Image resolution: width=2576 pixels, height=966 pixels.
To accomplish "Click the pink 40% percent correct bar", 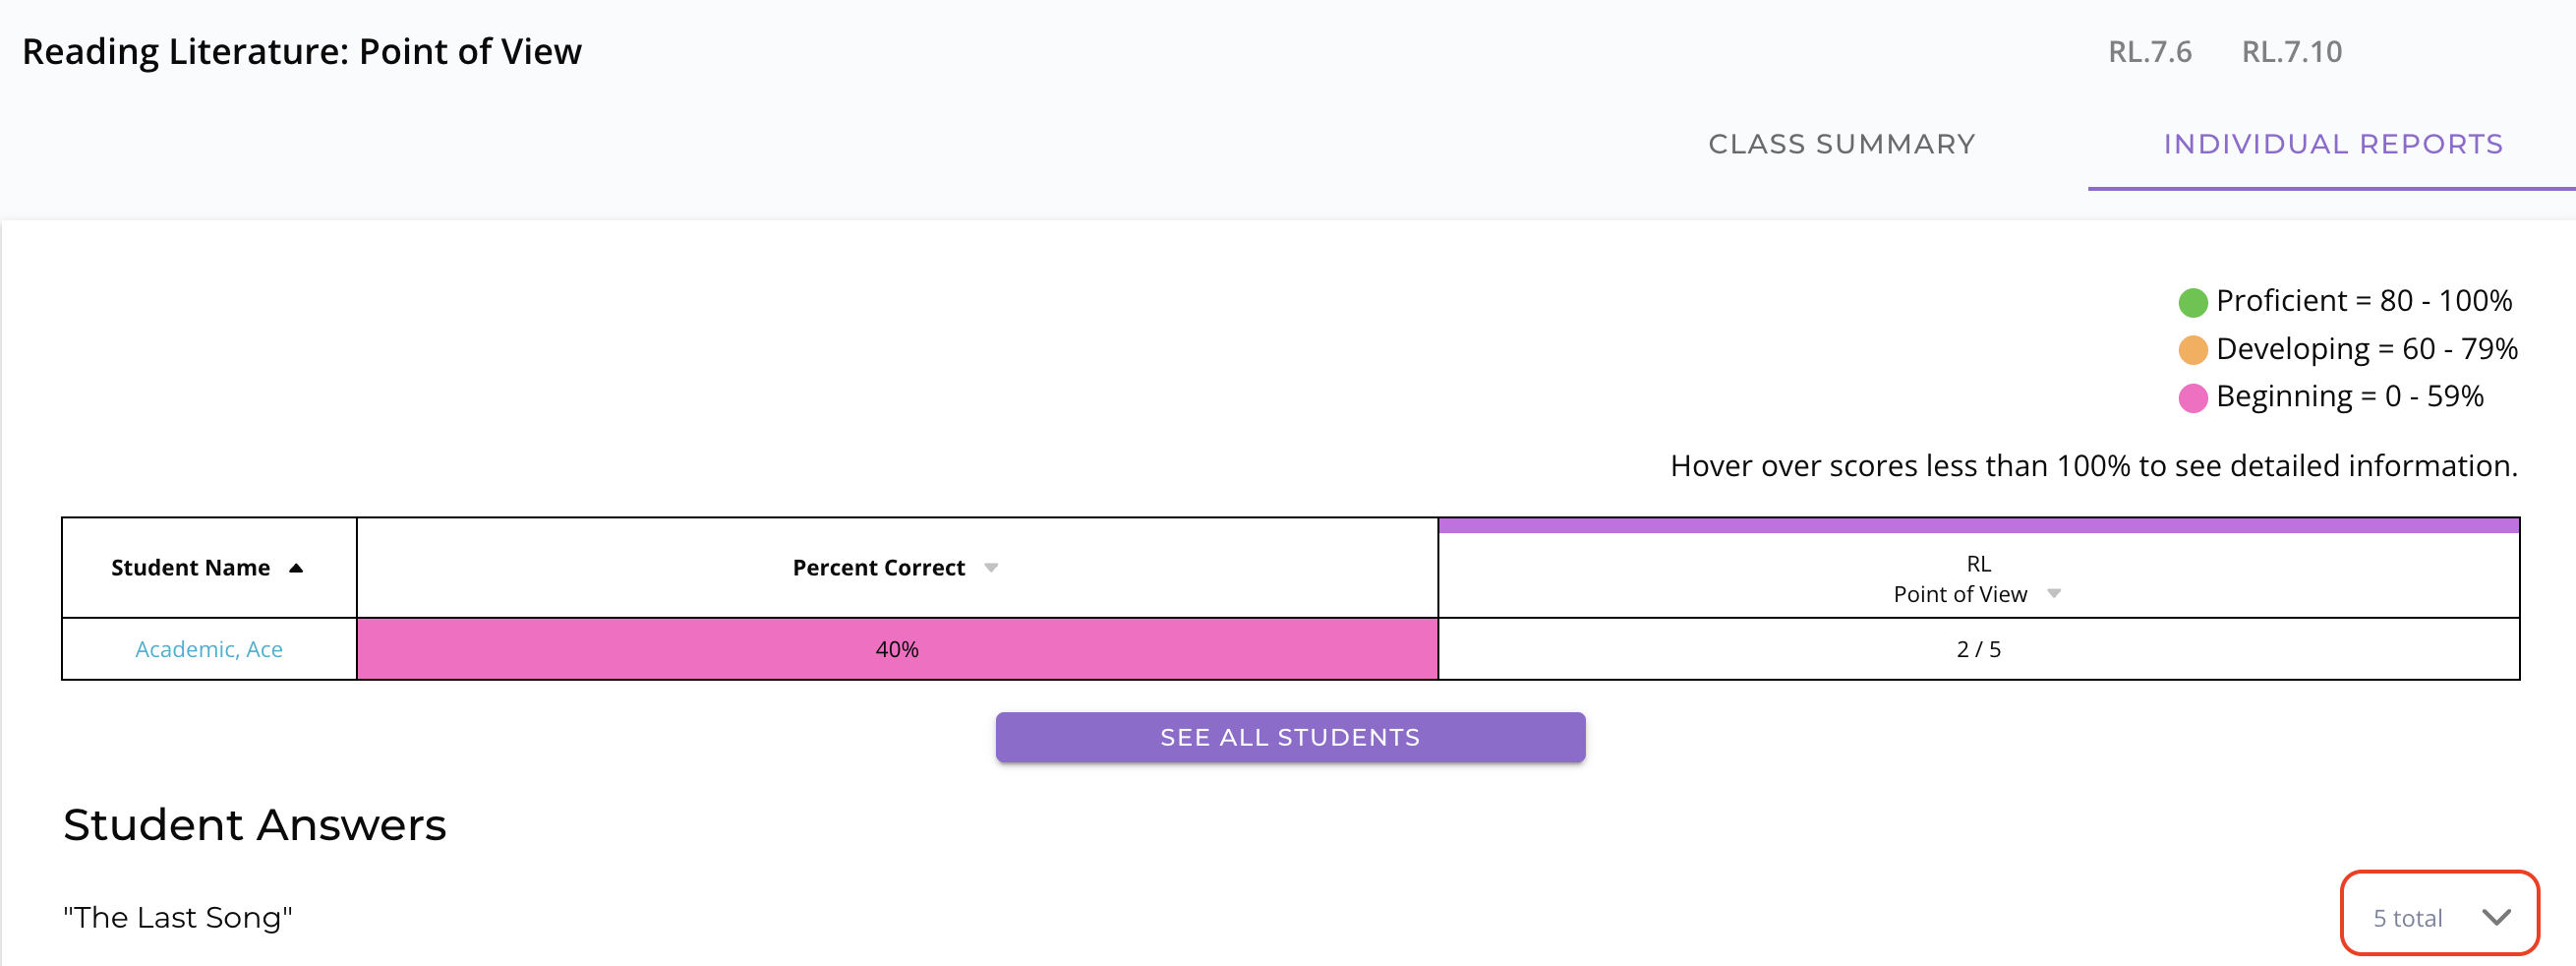I will coord(897,649).
